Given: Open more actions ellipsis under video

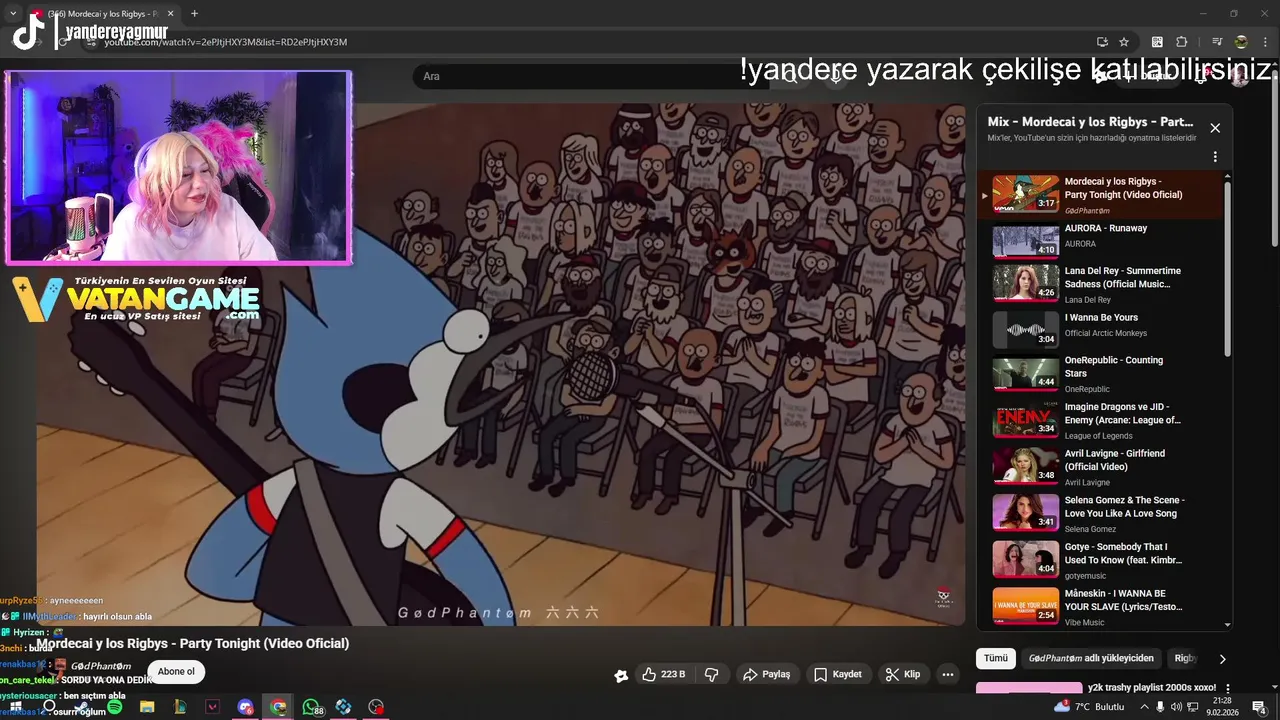Looking at the screenshot, I should (x=948, y=674).
